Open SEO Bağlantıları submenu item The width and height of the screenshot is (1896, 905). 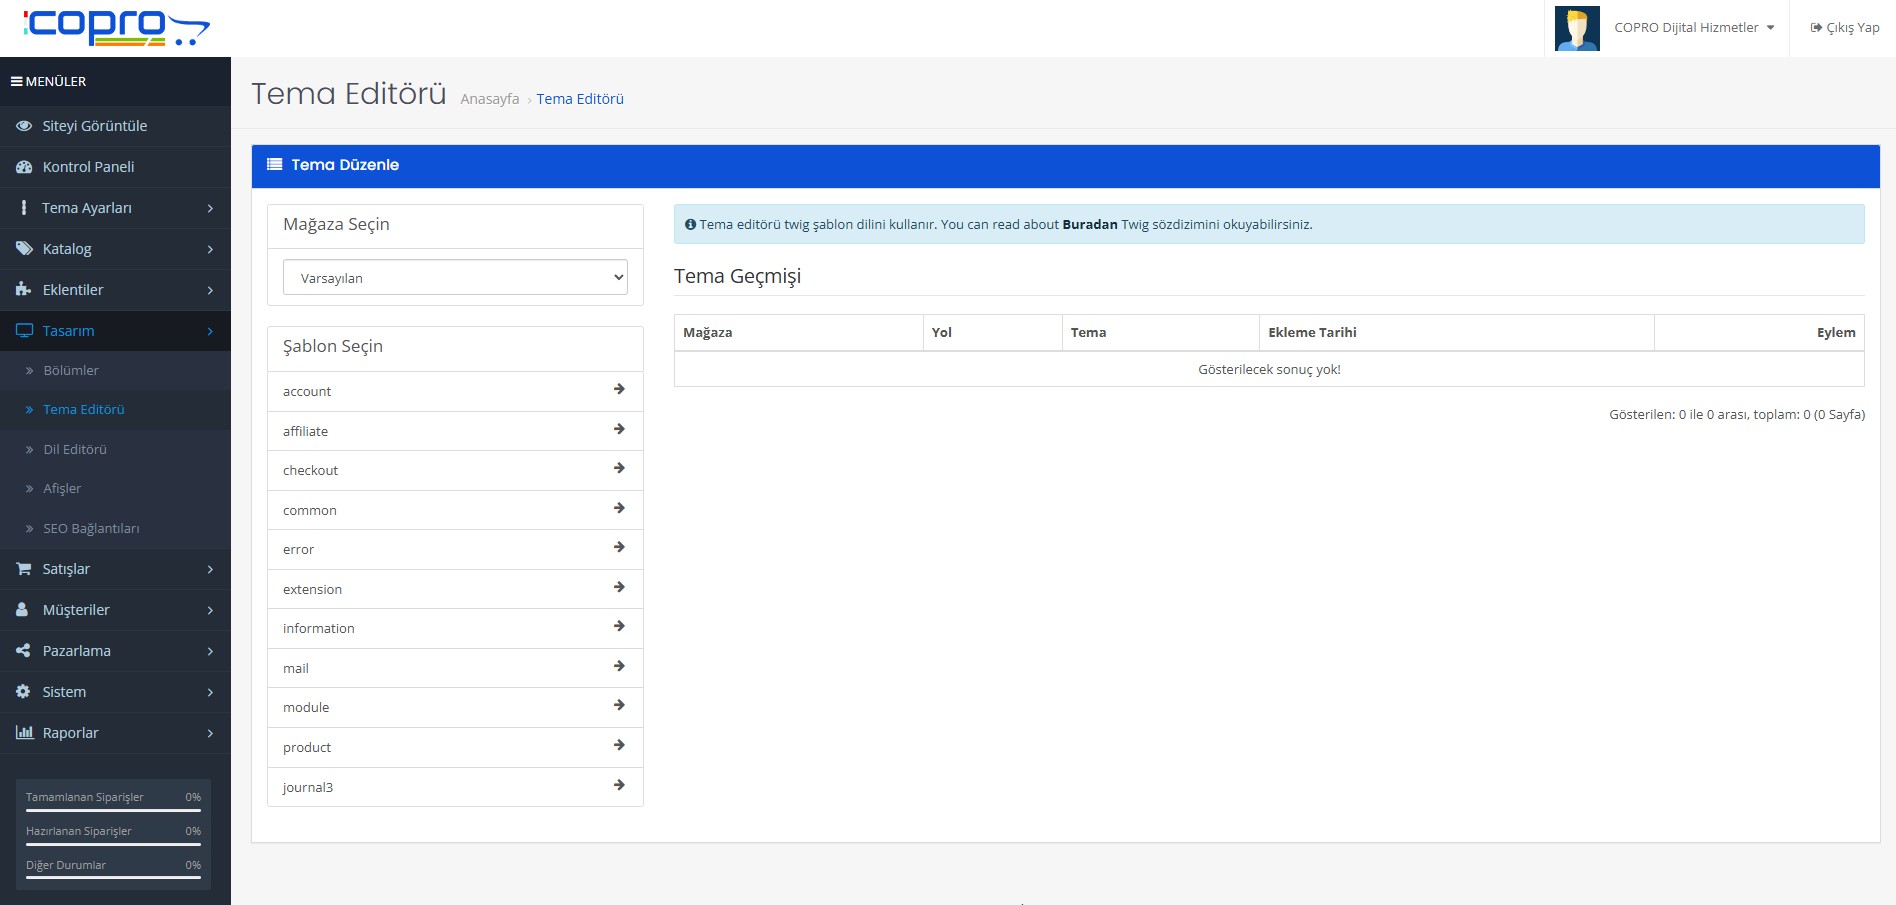tap(91, 529)
